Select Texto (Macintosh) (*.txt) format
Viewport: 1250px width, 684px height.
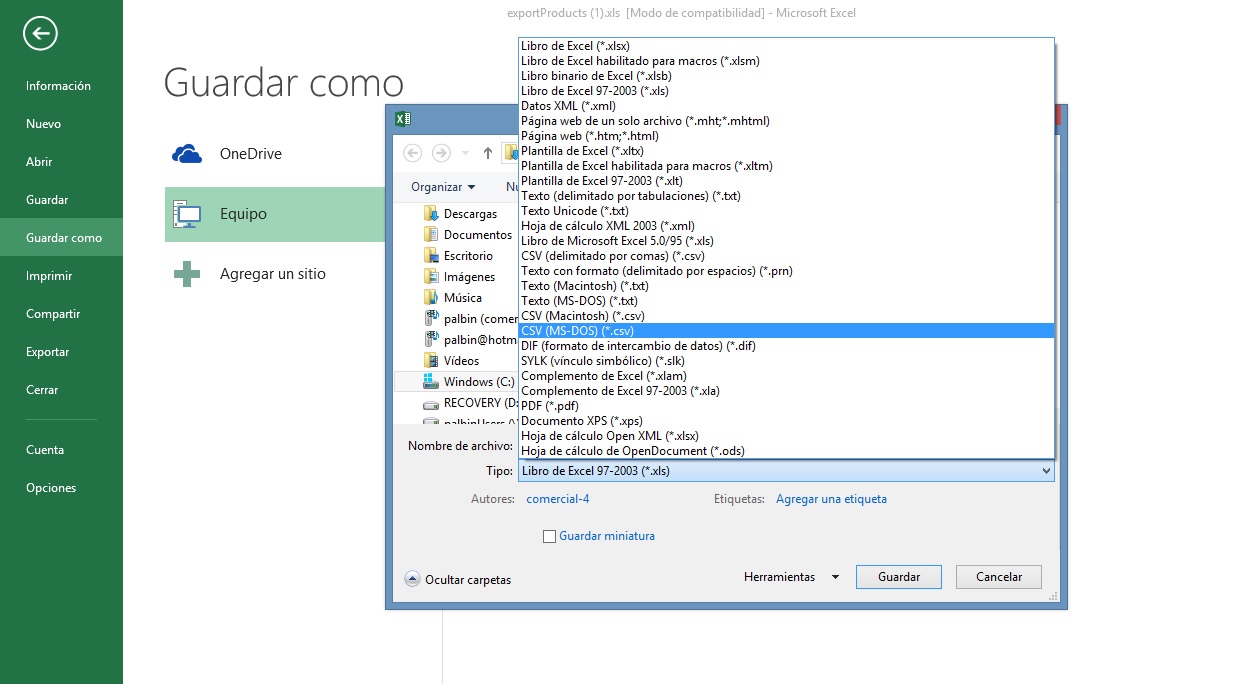click(x=786, y=285)
